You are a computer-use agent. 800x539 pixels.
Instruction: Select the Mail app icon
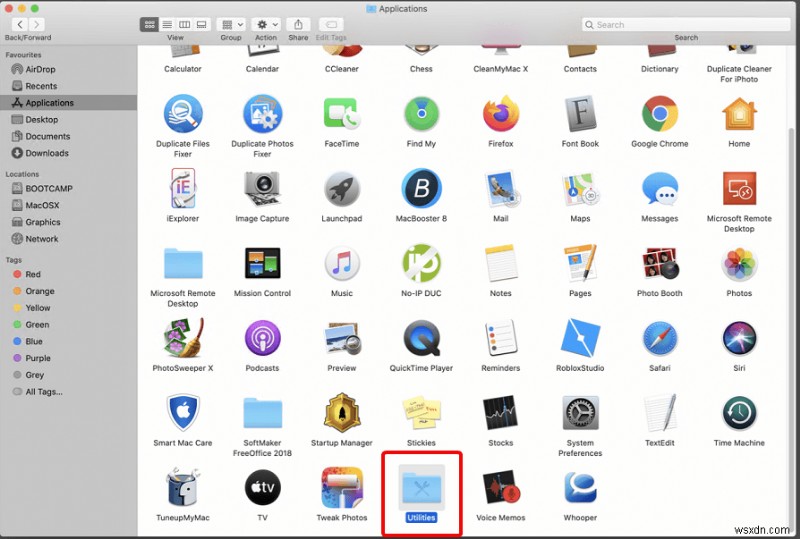point(501,189)
